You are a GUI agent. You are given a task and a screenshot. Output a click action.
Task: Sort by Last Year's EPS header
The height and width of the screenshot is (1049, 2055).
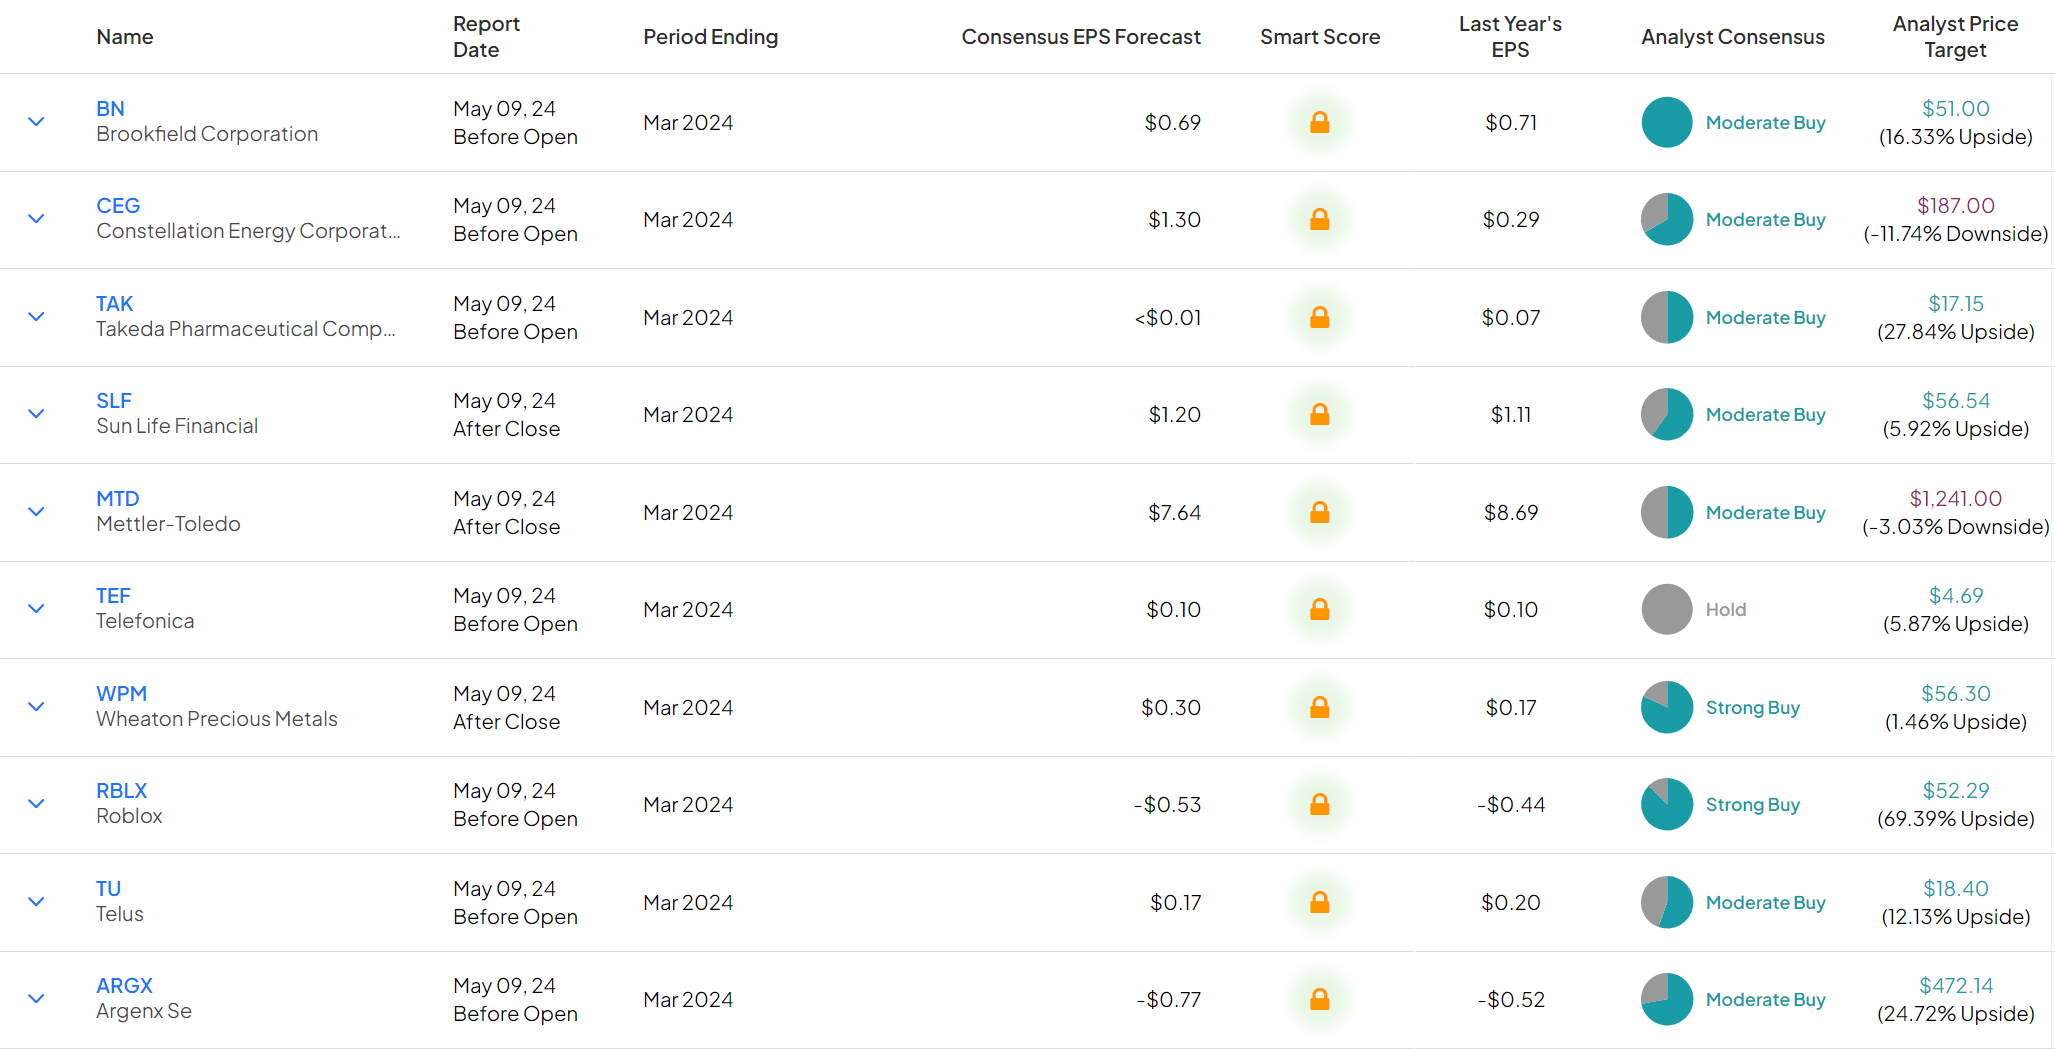pyautogui.click(x=1510, y=37)
